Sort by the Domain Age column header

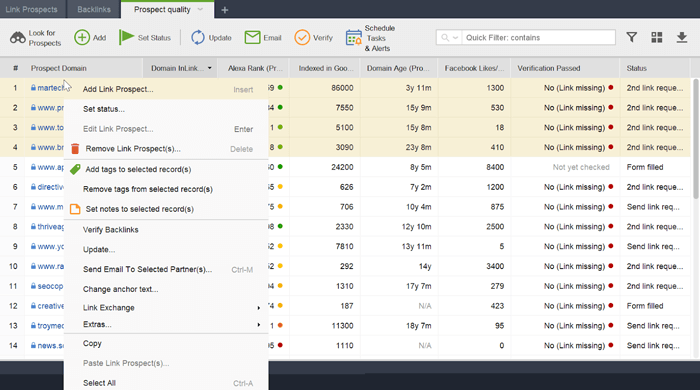[398, 68]
